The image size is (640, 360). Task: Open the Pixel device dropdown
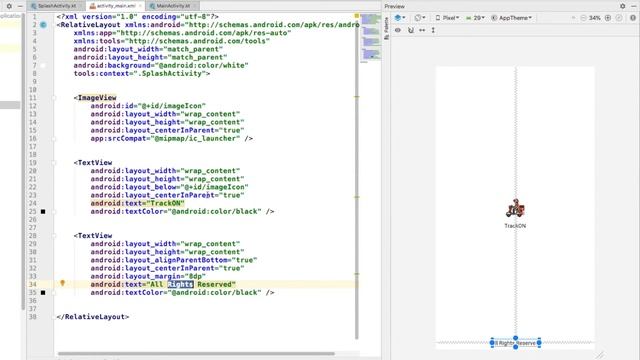(x=448, y=18)
